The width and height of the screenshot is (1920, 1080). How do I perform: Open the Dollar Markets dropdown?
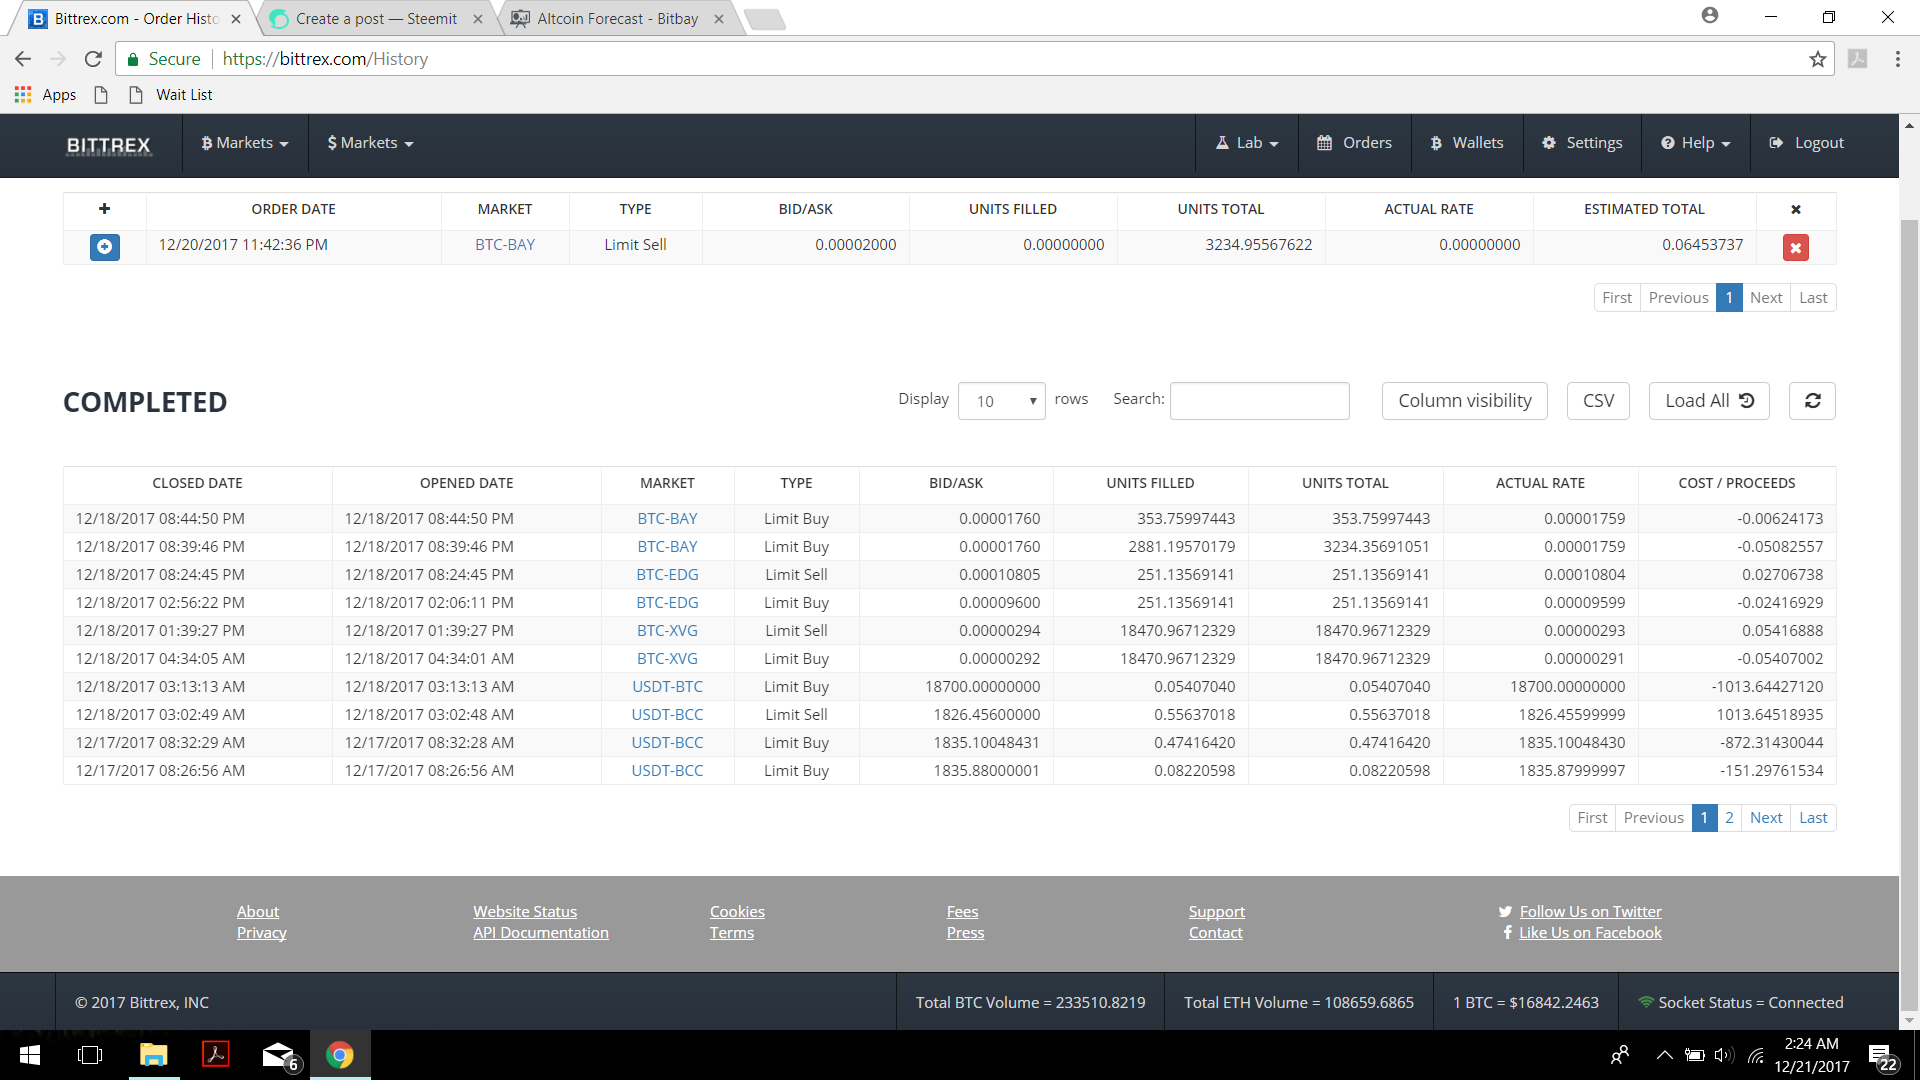(370, 143)
